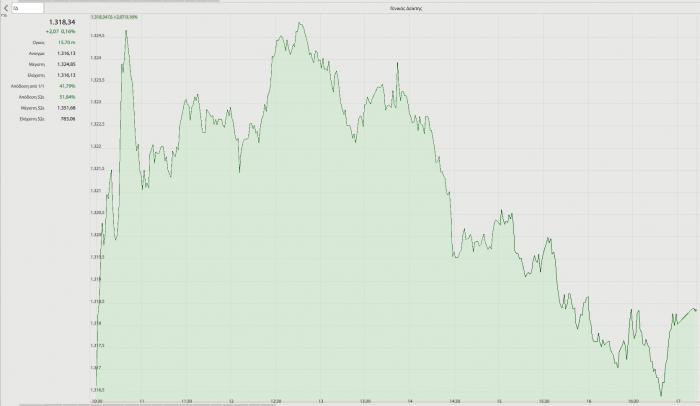Select the current price 1.318,34
Image resolution: width=700 pixels, height=406 pixels.
[62, 21]
